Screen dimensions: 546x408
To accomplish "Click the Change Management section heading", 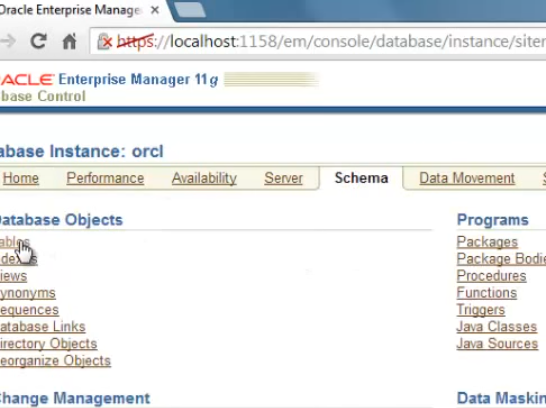I will point(75,399).
